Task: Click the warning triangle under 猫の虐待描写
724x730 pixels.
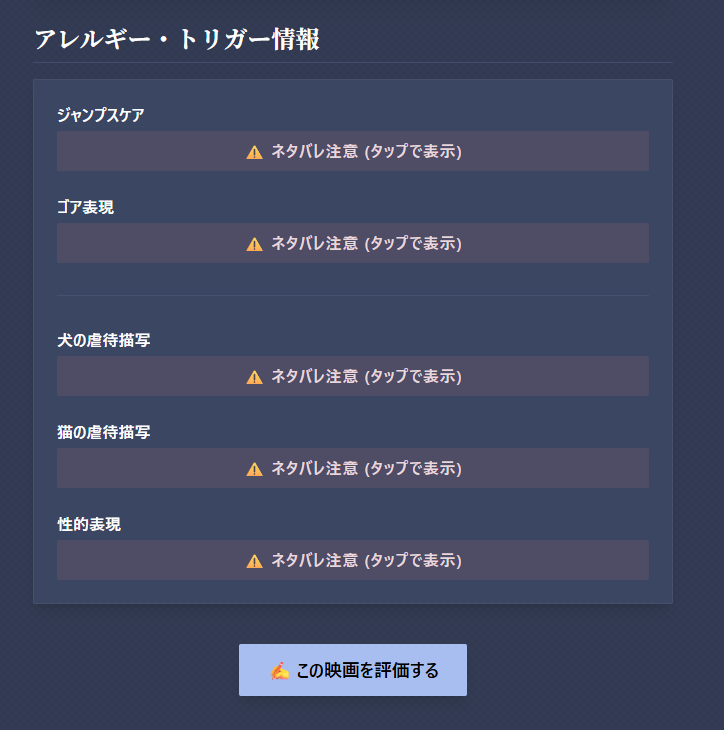Action: 254,469
